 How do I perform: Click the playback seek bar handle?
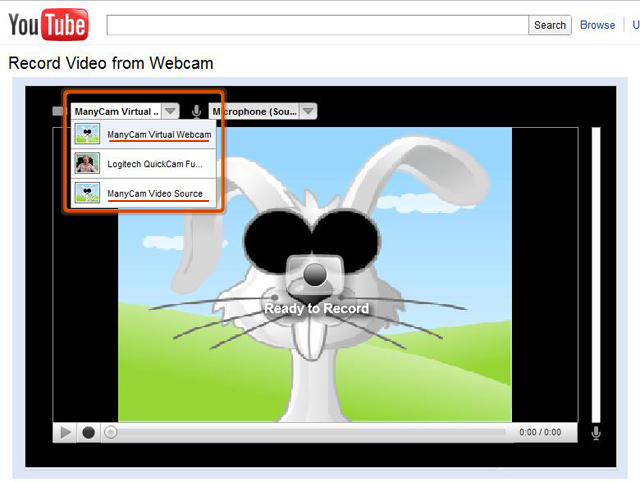(110, 432)
